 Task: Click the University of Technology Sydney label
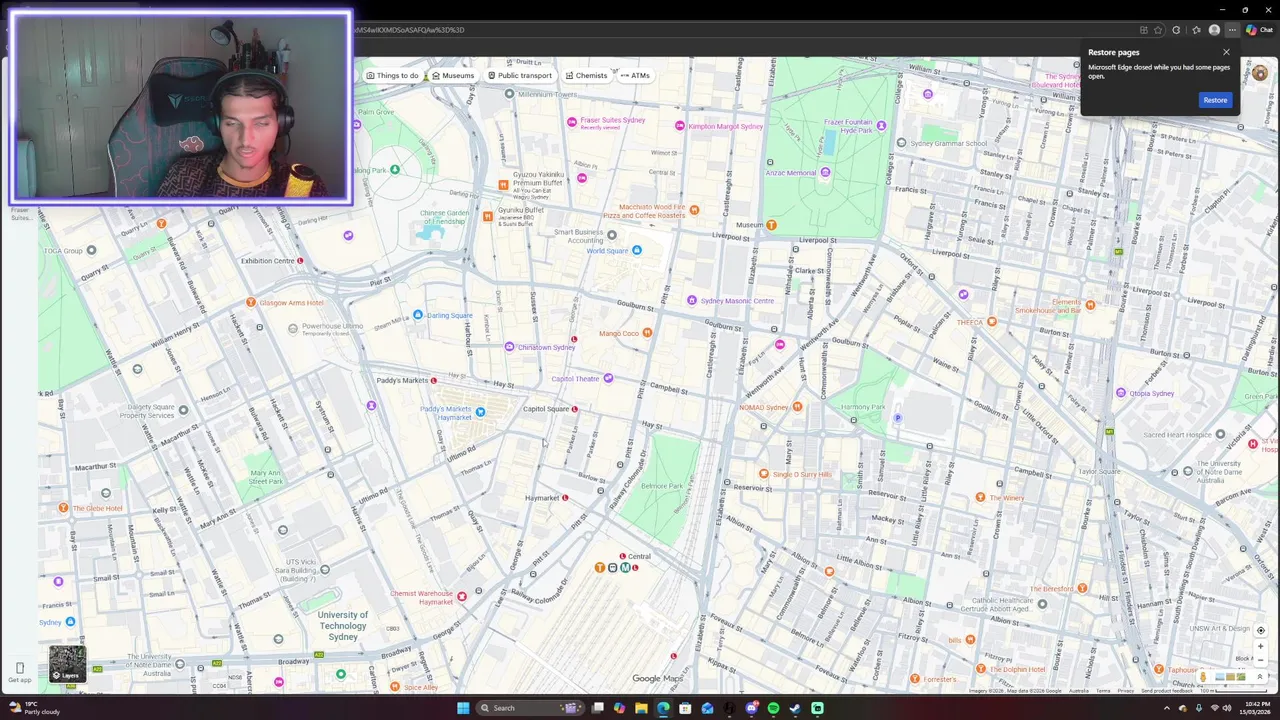(343, 626)
